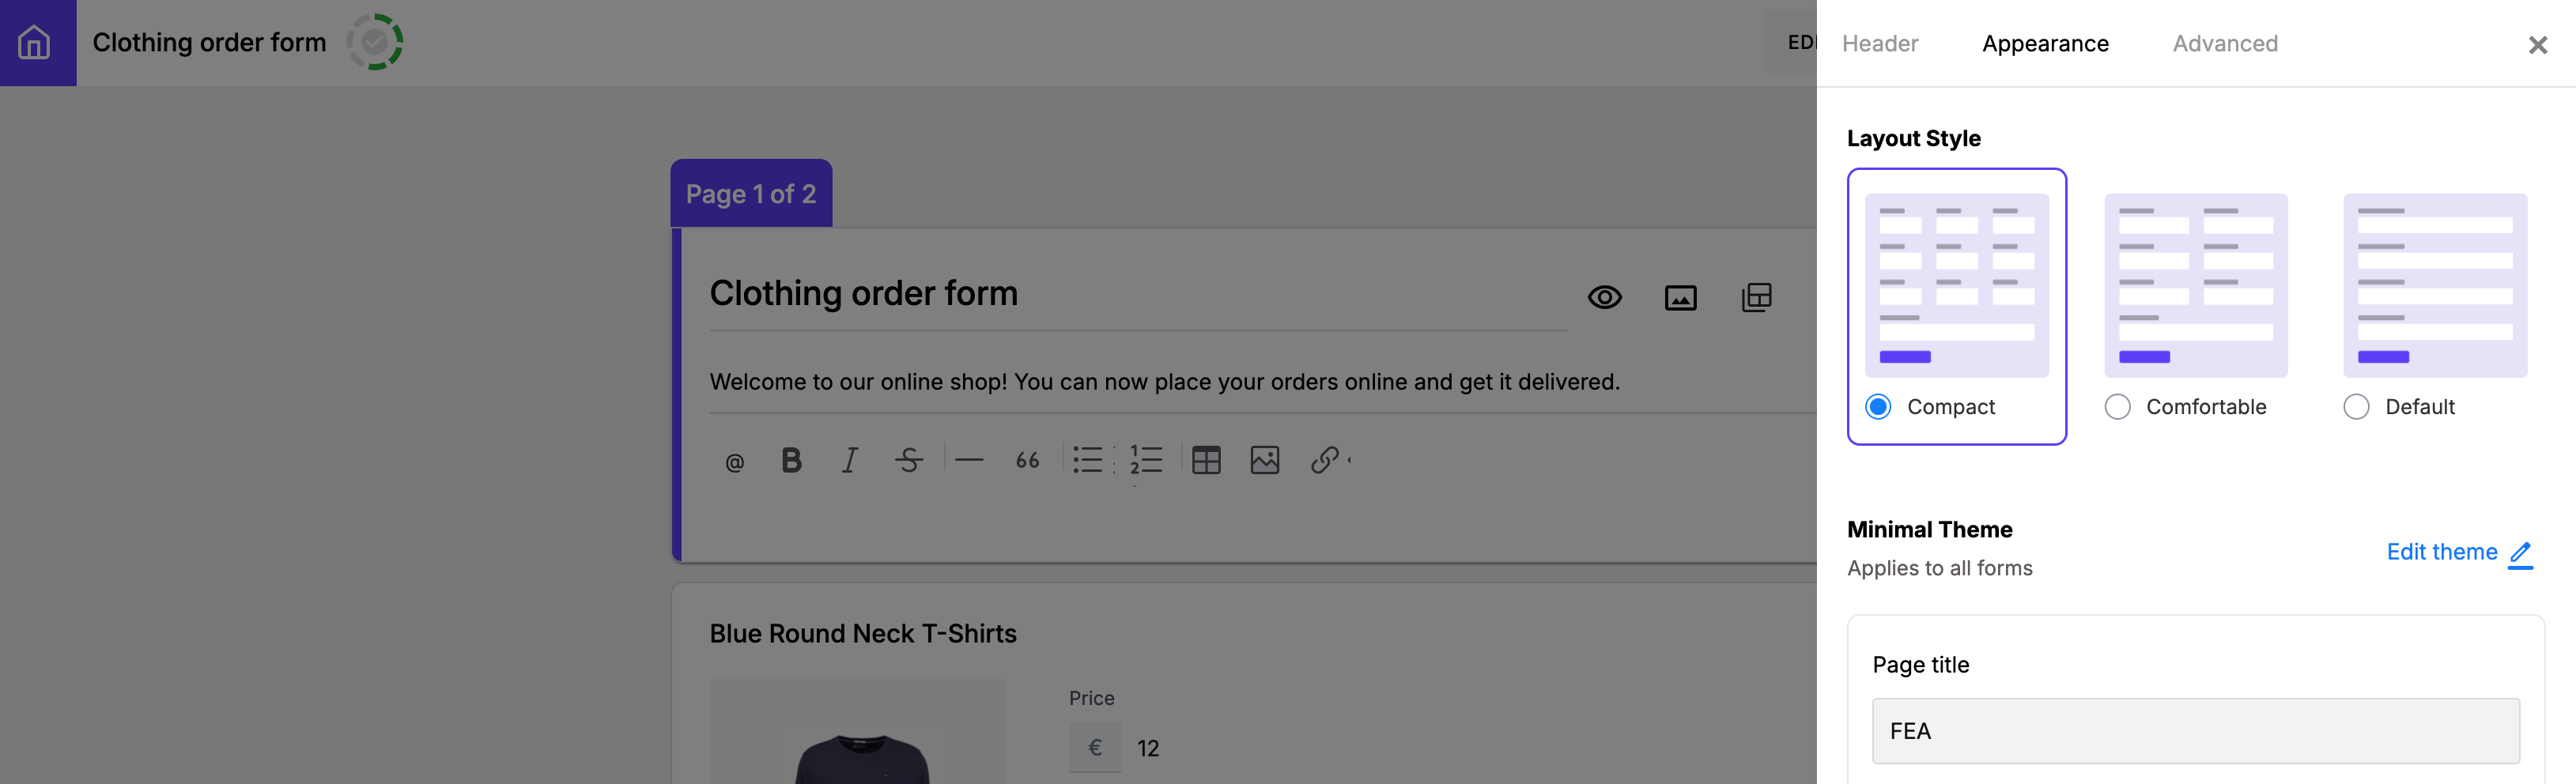This screenshot has height=784, width=2576.
Task: Select the Default layout radio button
Action: (x=2356, y=407)
